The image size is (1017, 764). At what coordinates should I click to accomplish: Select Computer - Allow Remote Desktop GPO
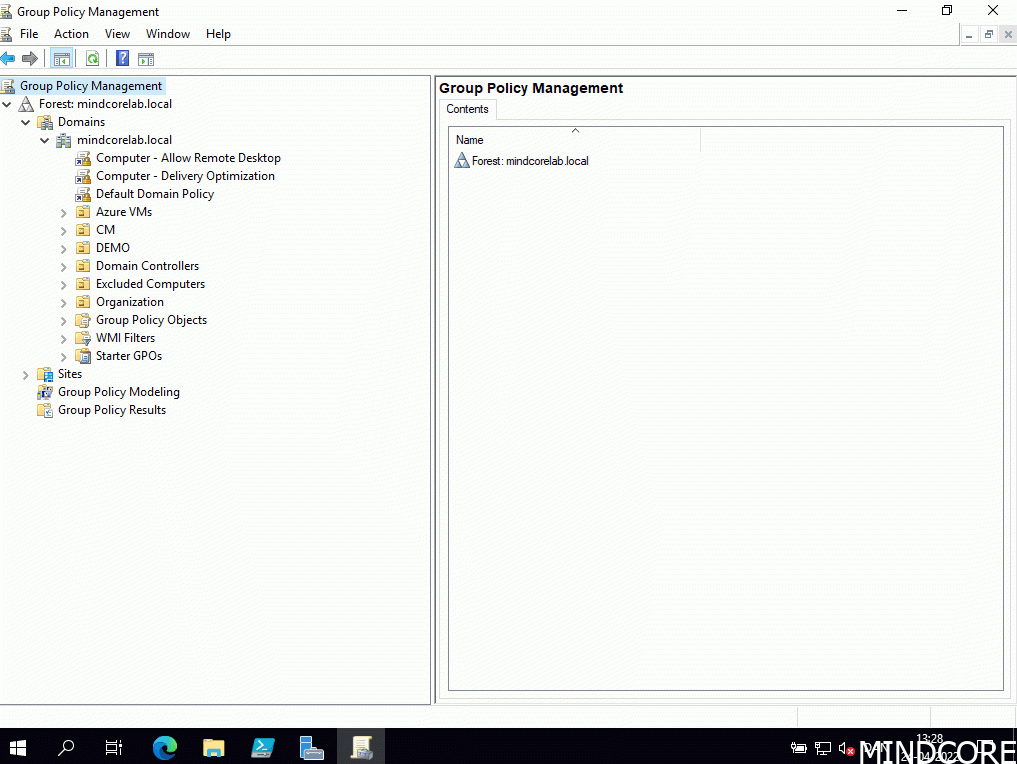188,158
